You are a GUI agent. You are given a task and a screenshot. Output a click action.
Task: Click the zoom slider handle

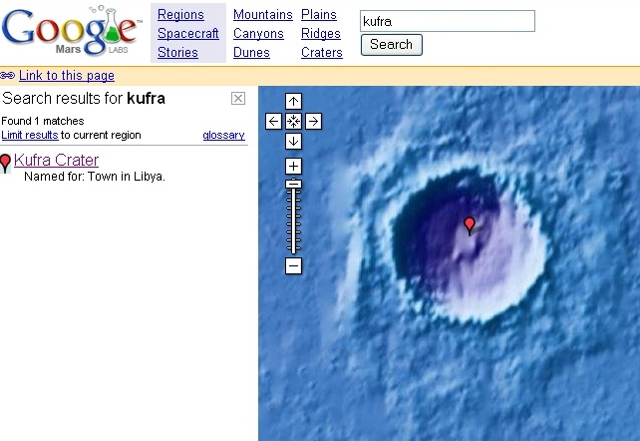293,184
